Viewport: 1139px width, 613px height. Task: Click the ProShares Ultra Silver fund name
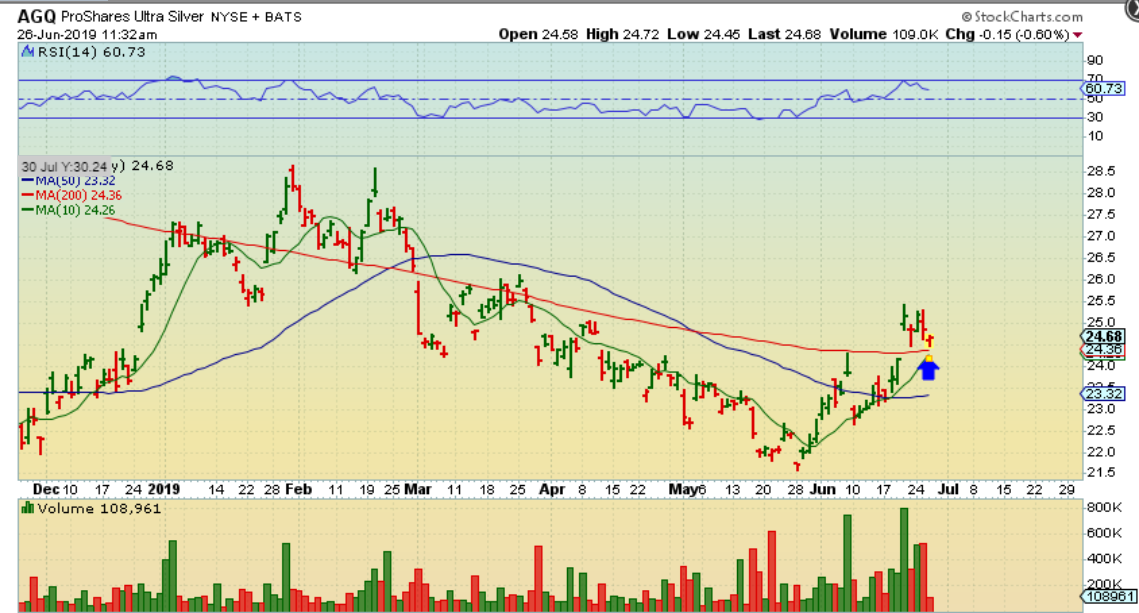pos(132,16)
